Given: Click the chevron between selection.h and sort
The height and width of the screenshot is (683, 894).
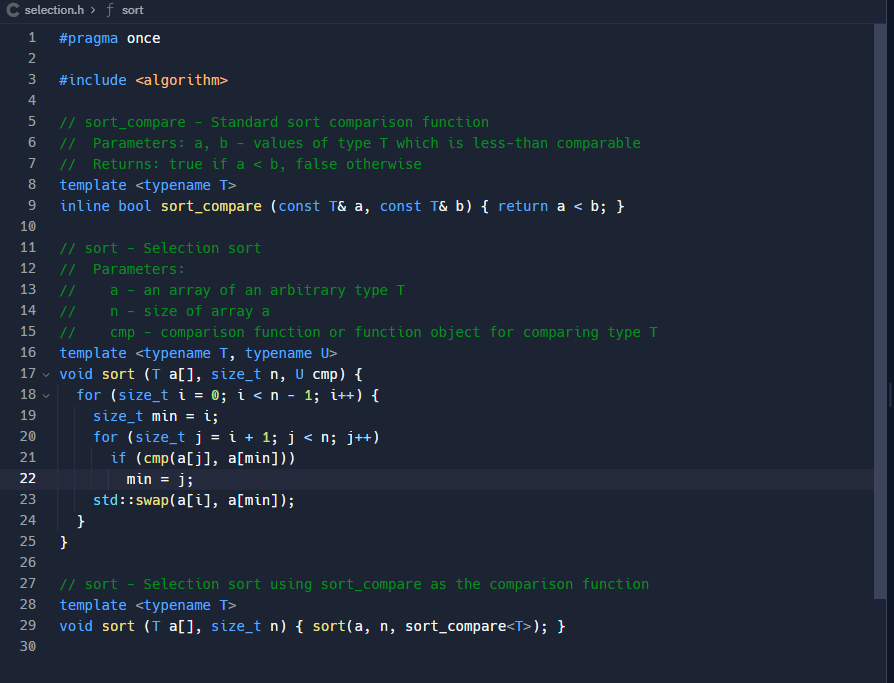Looking at the screenshot, I should tap(94, 10).
